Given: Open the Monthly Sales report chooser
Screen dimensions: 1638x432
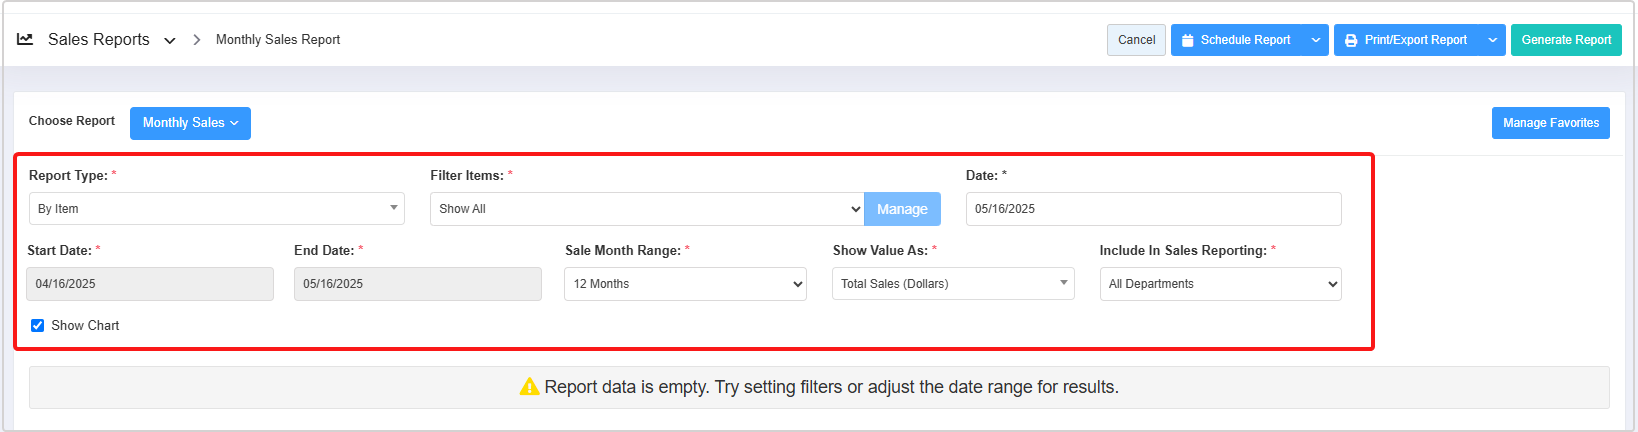Looking at the screenshot, I should [x=190, y=123].
